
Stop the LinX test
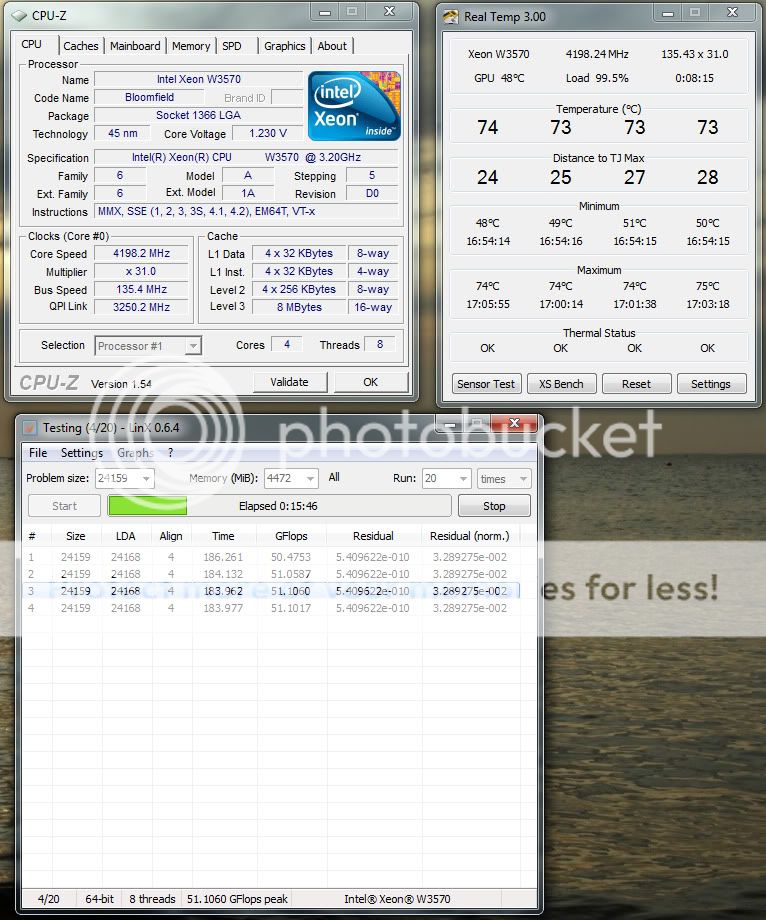(494, 506)
